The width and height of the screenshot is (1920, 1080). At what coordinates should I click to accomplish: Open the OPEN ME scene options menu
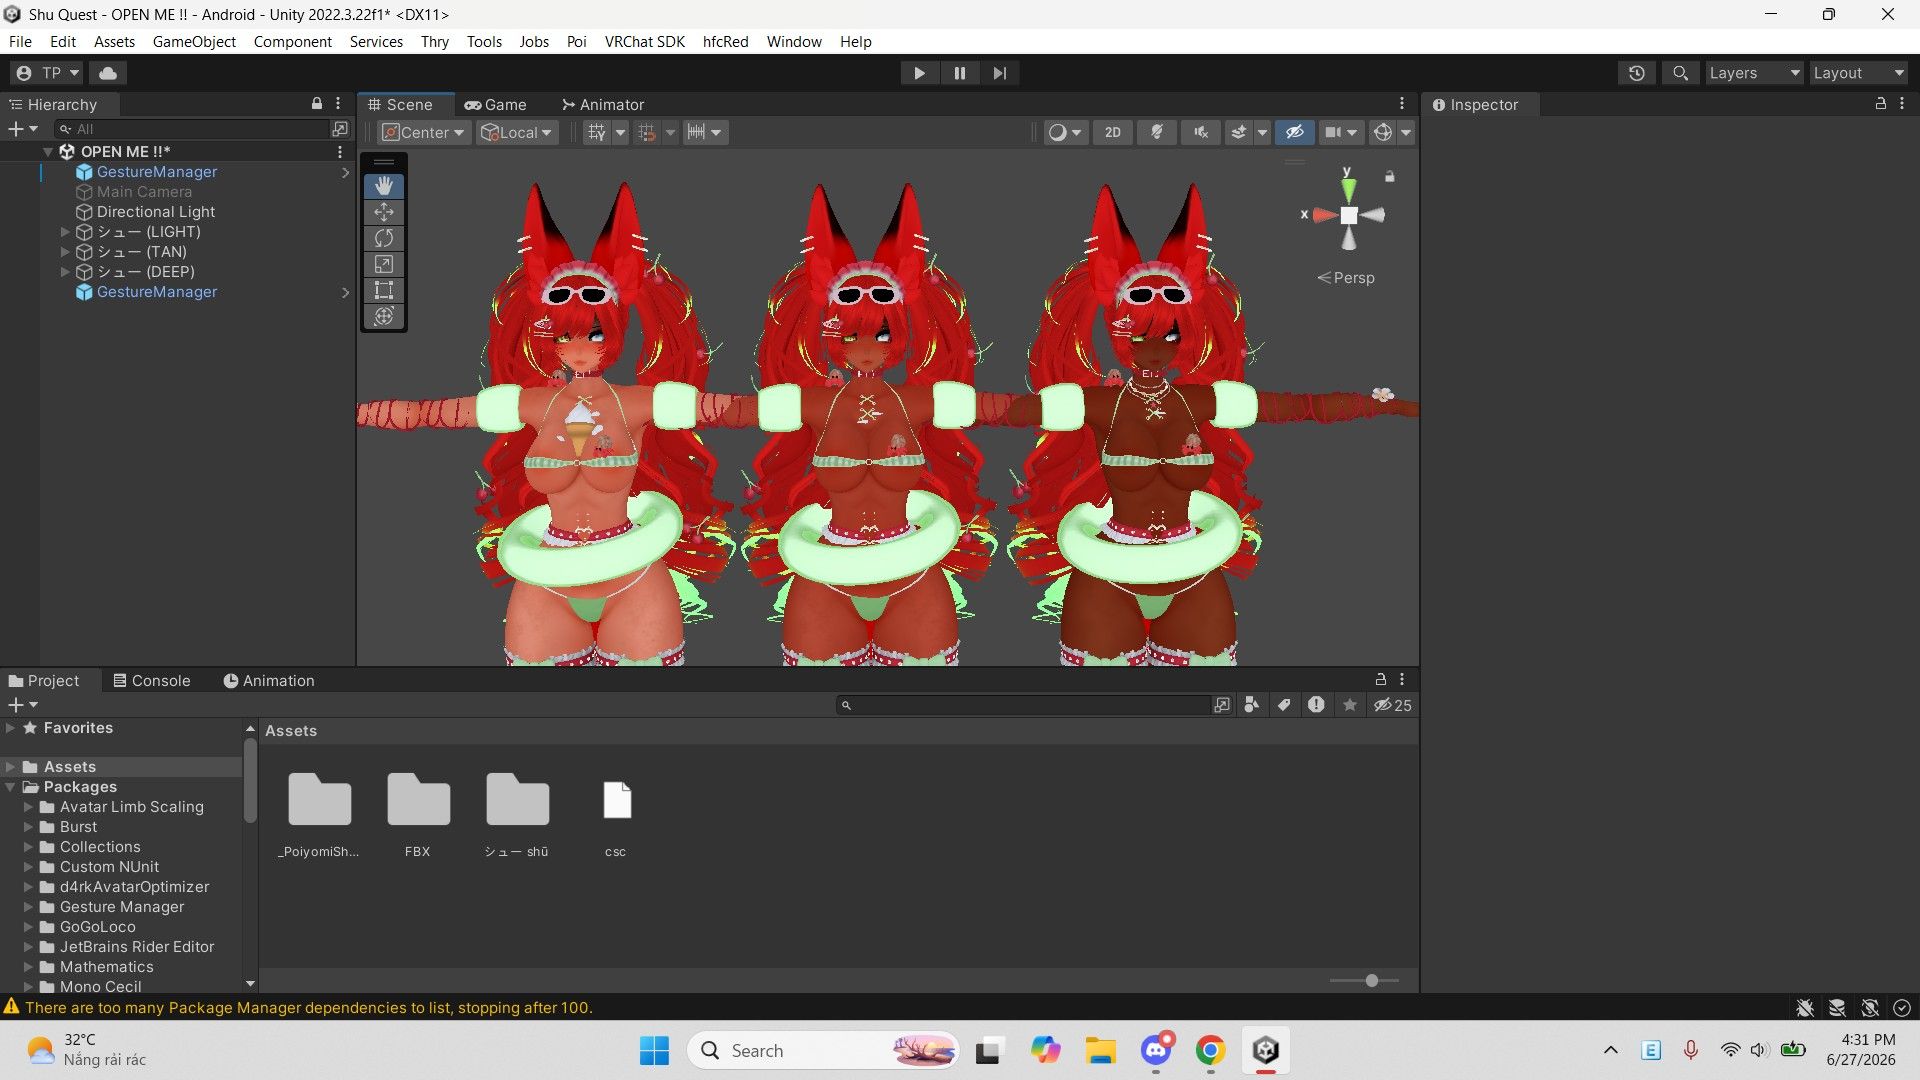pos(340,152)
